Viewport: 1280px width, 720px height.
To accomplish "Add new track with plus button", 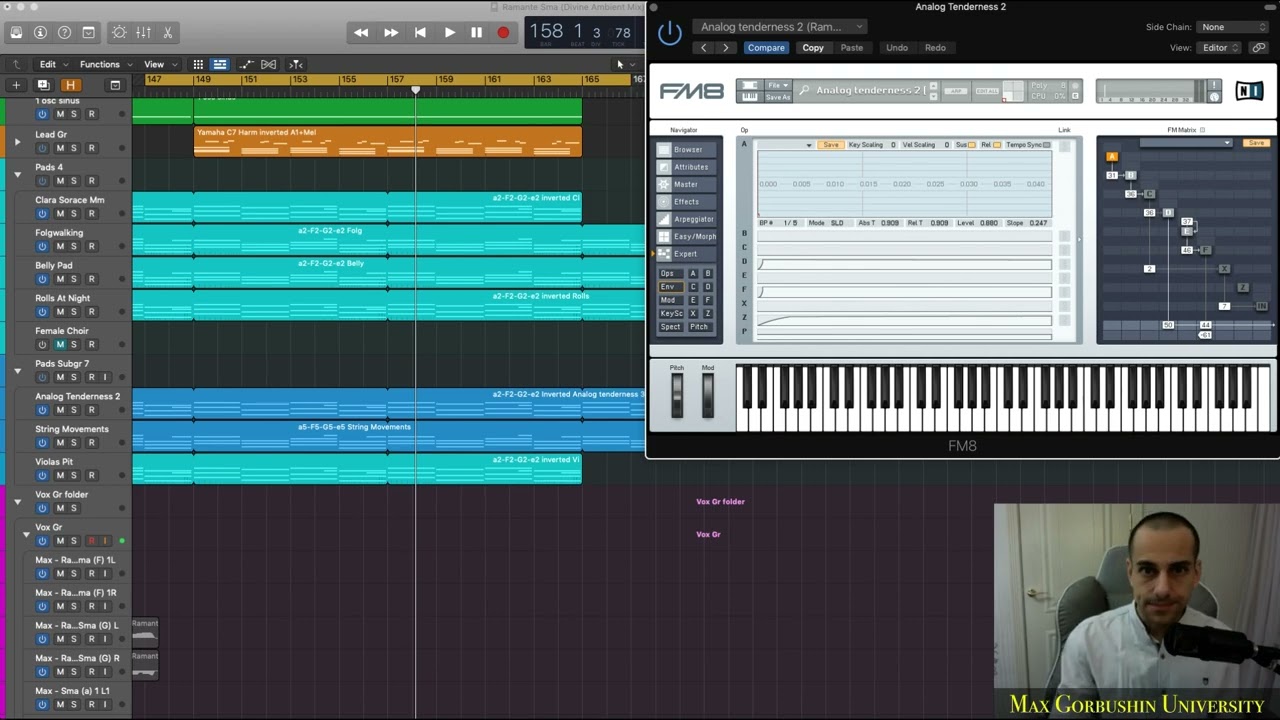I will (x=16, y=85).
